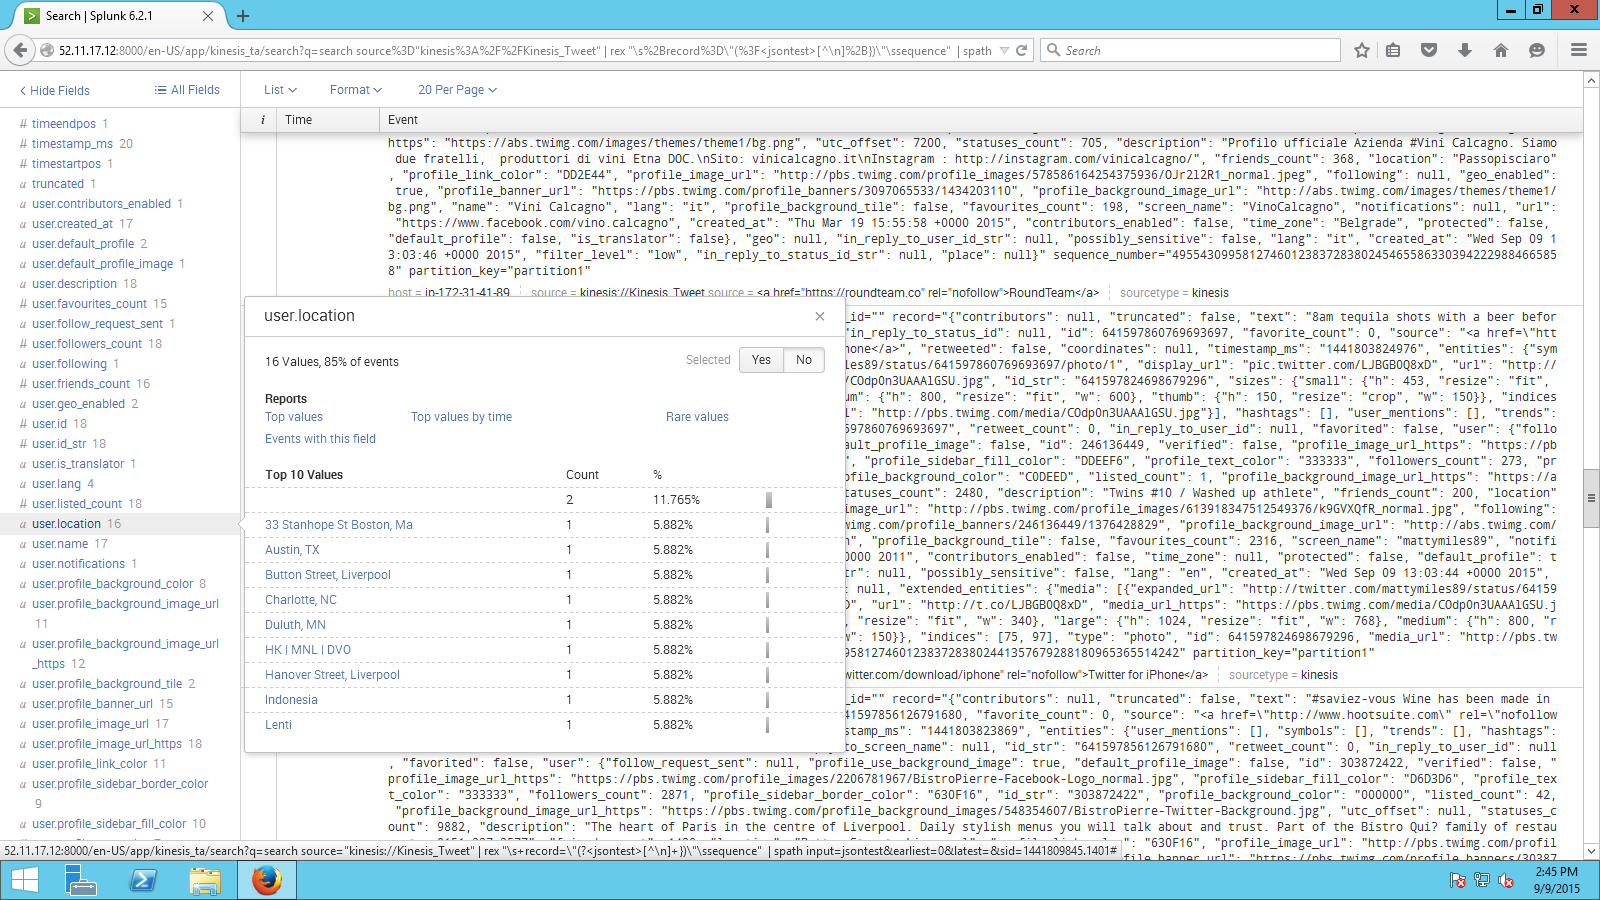Close the Search | Splunk 6.2.1 tab
This screenshot has height=900, width=1600.
208,16
